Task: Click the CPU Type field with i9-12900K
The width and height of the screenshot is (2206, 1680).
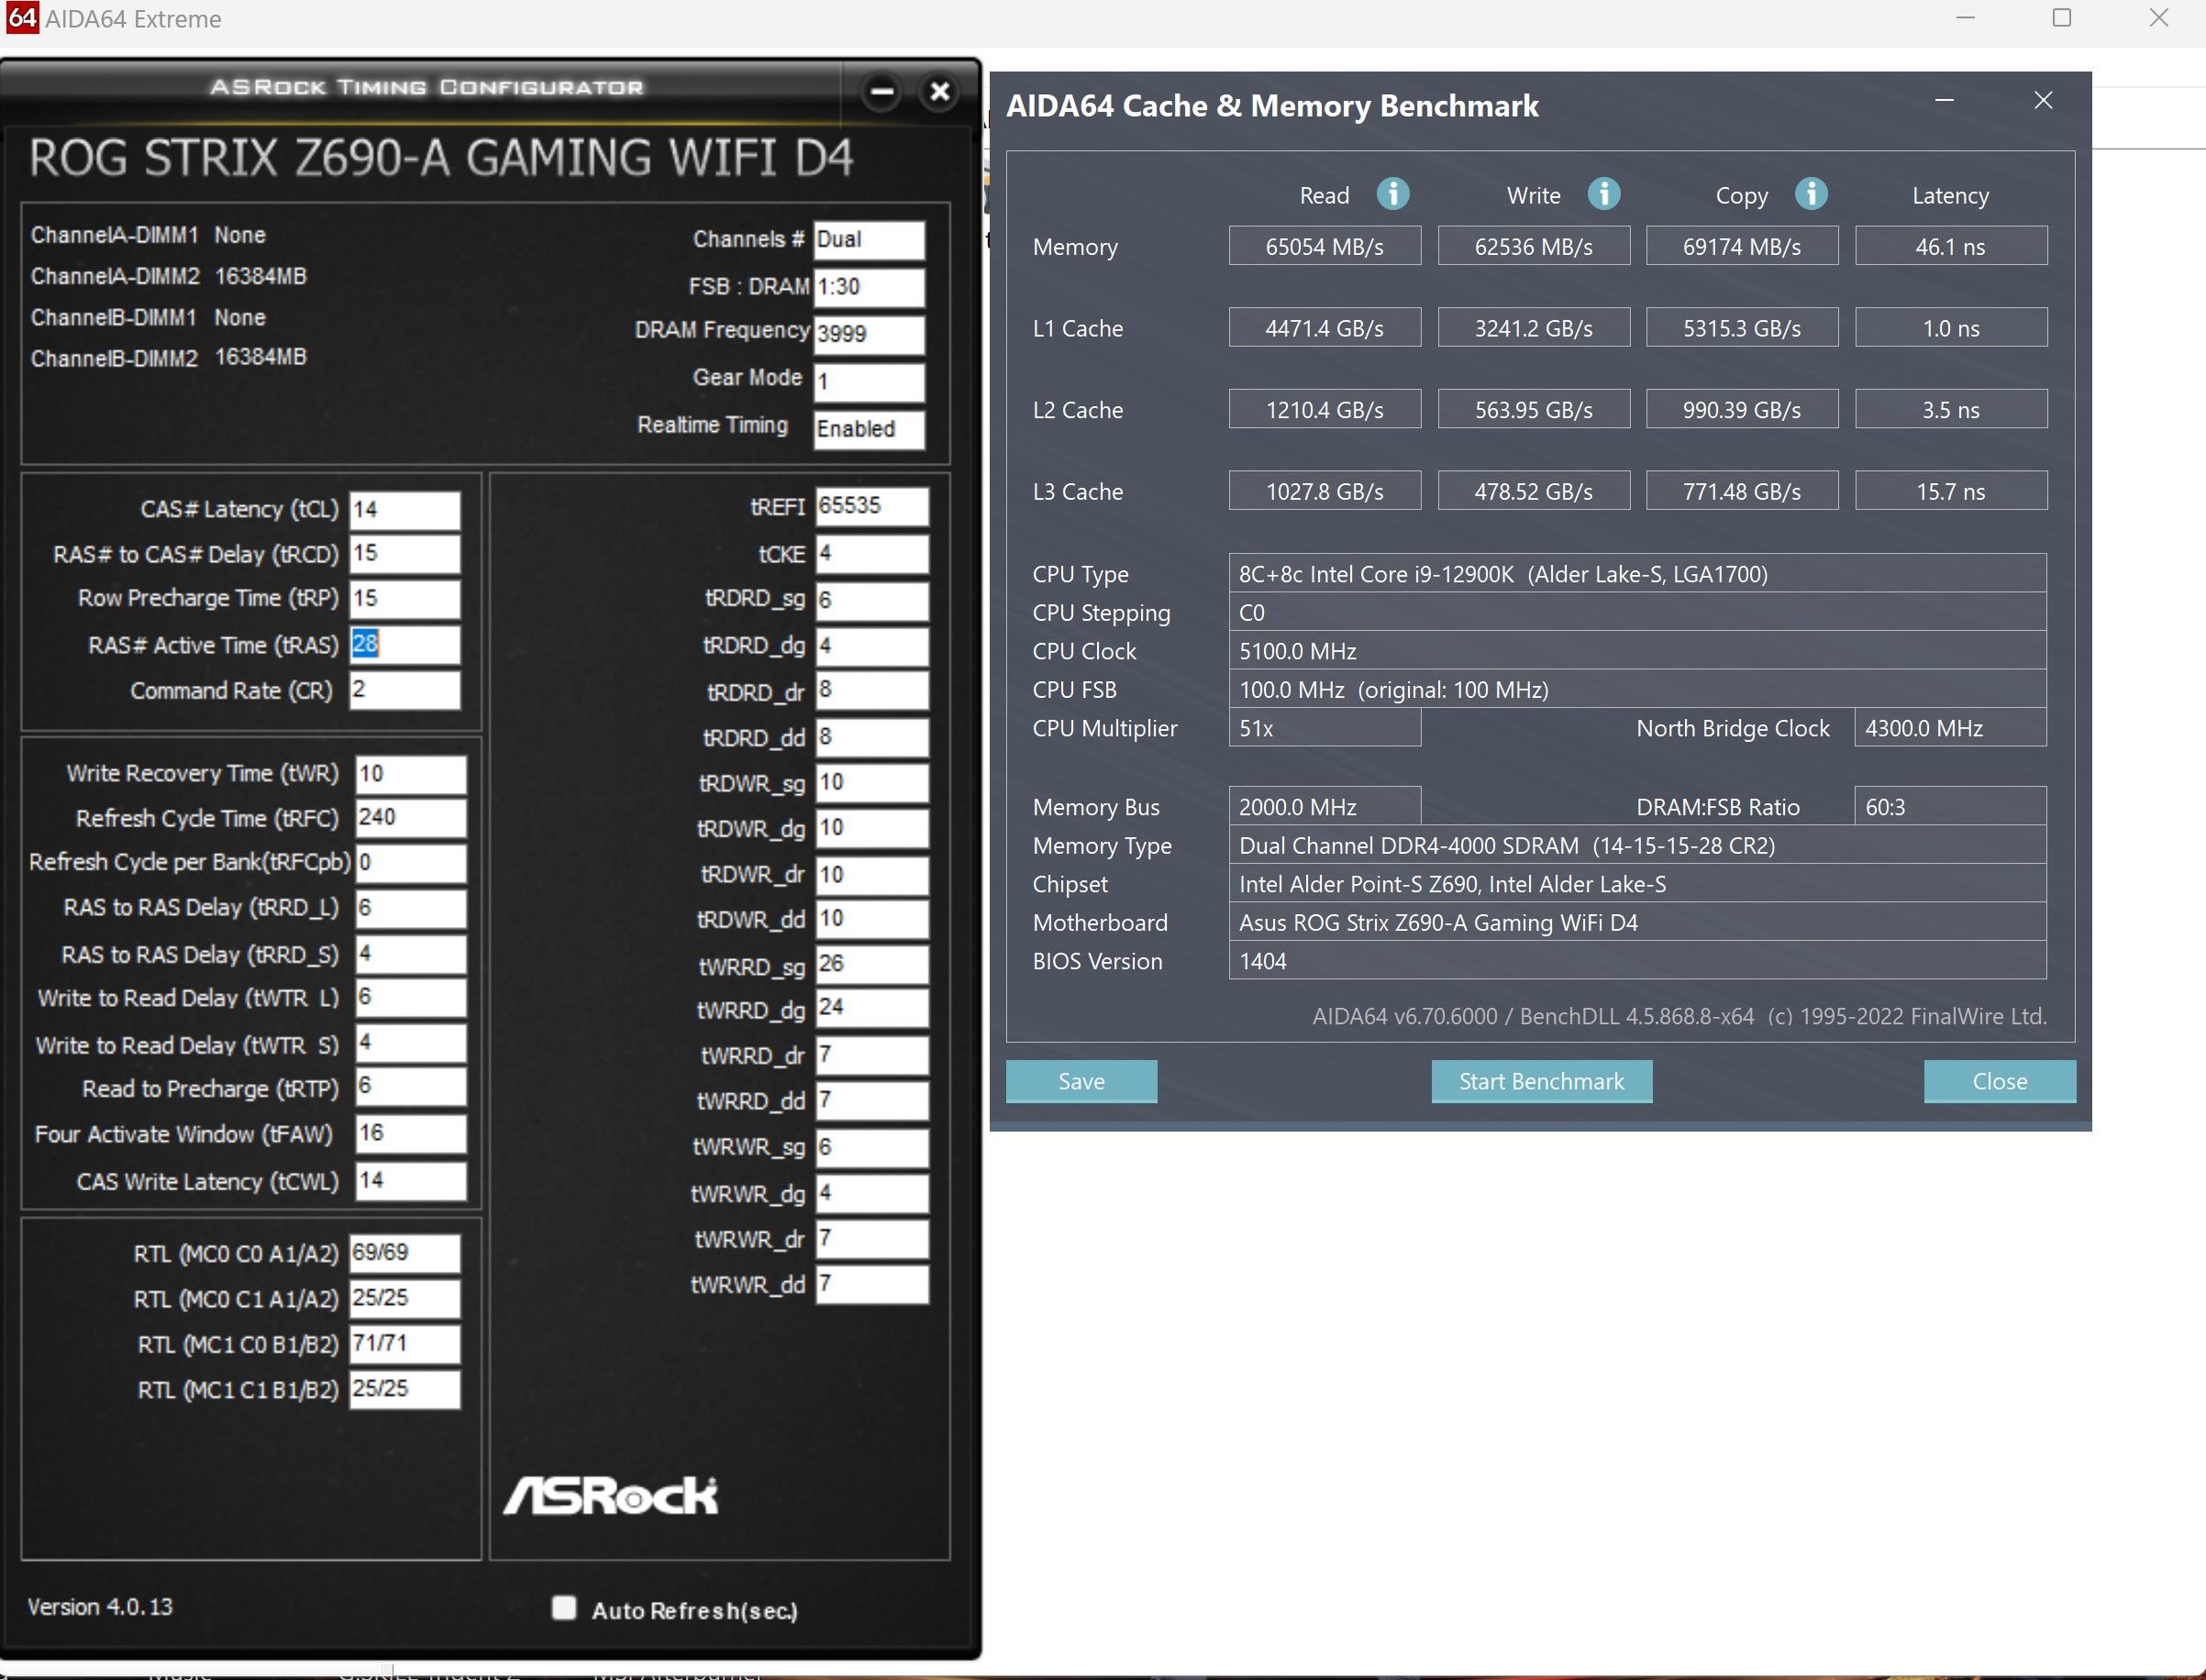Action: coord(1637,574)
